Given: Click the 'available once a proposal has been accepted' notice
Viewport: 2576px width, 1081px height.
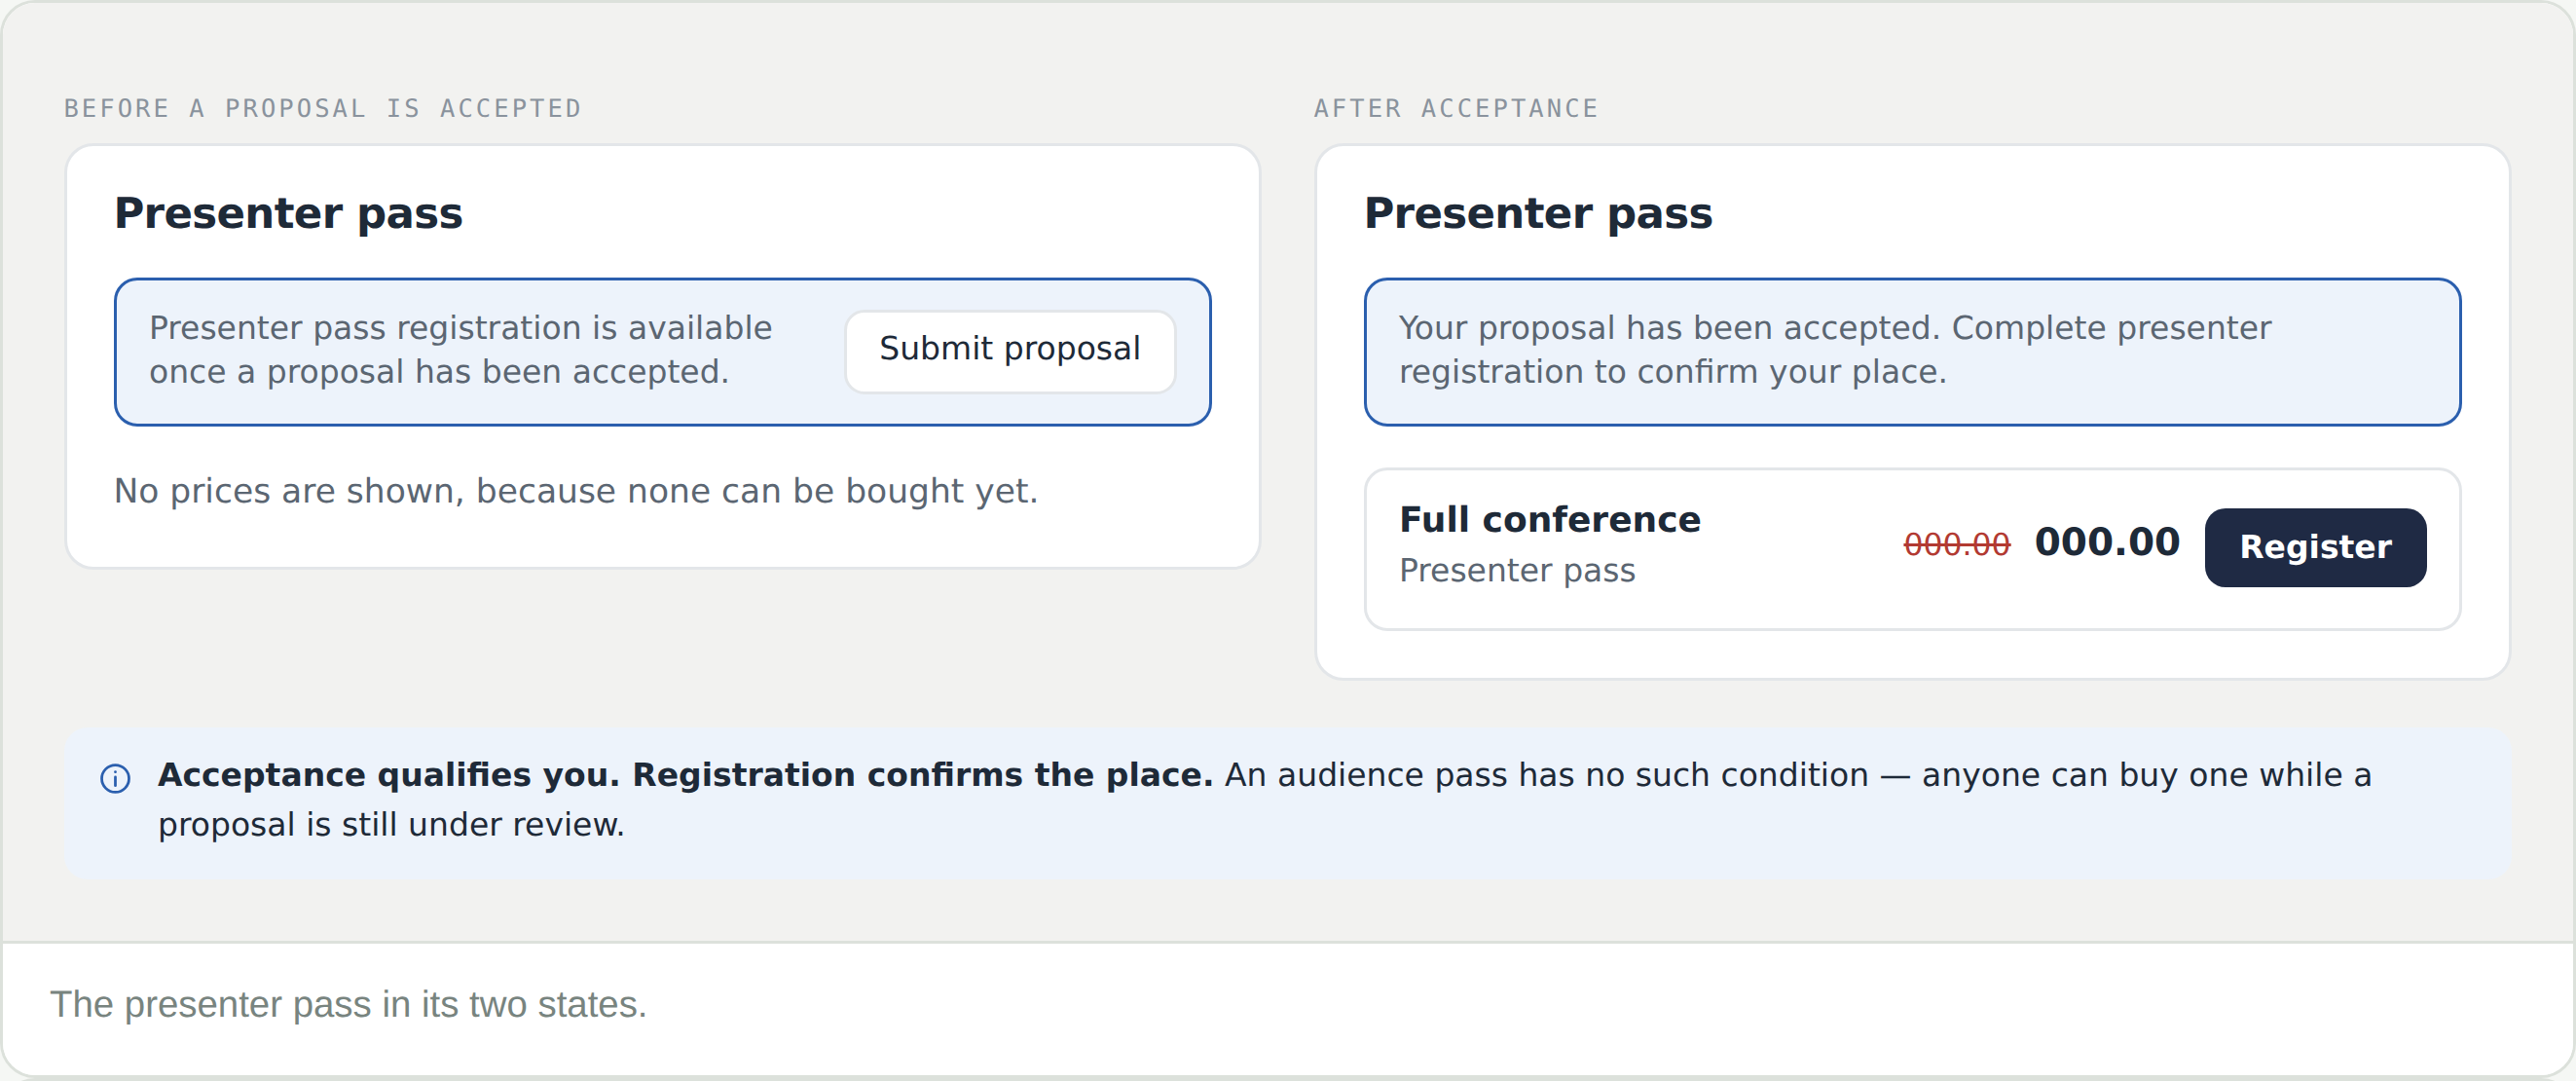Looking at the screenshot, I should tap(461, 350).
